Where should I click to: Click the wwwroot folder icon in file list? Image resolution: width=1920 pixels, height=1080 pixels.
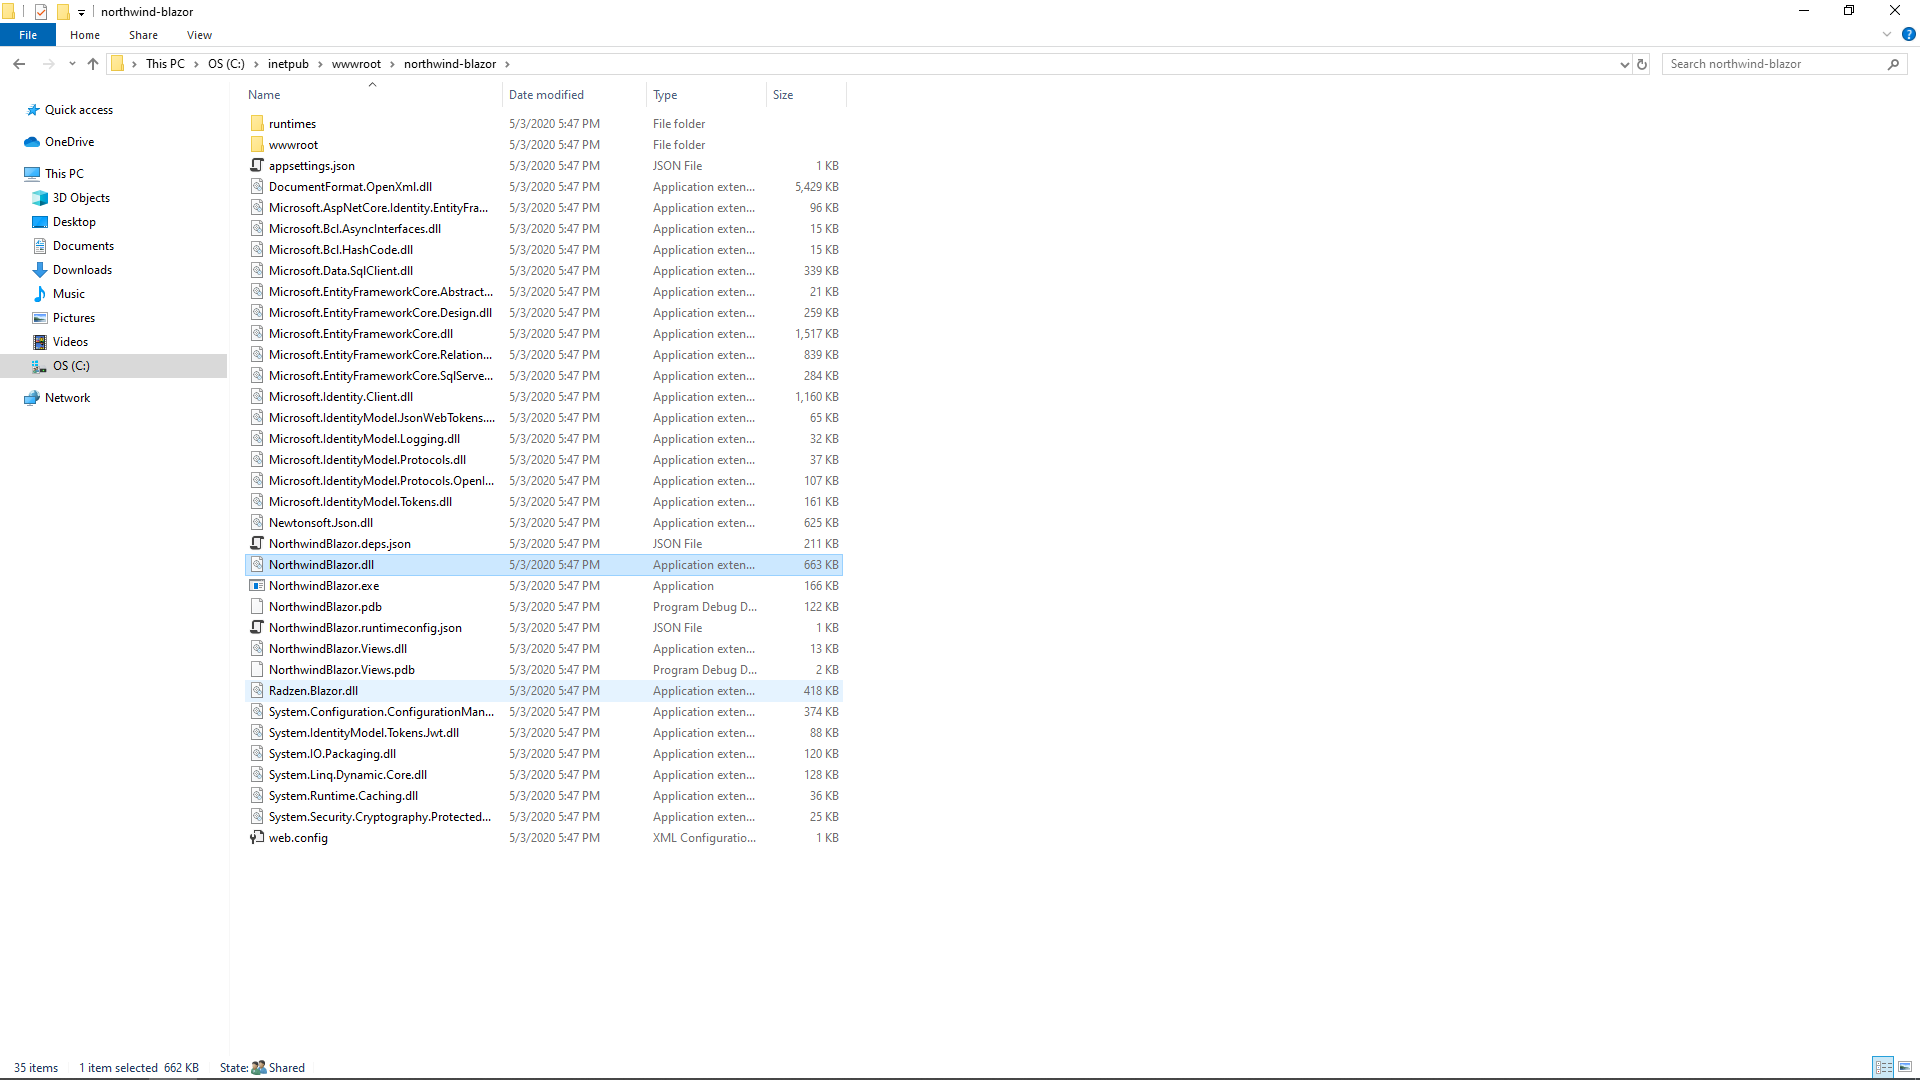pos(257,144)
